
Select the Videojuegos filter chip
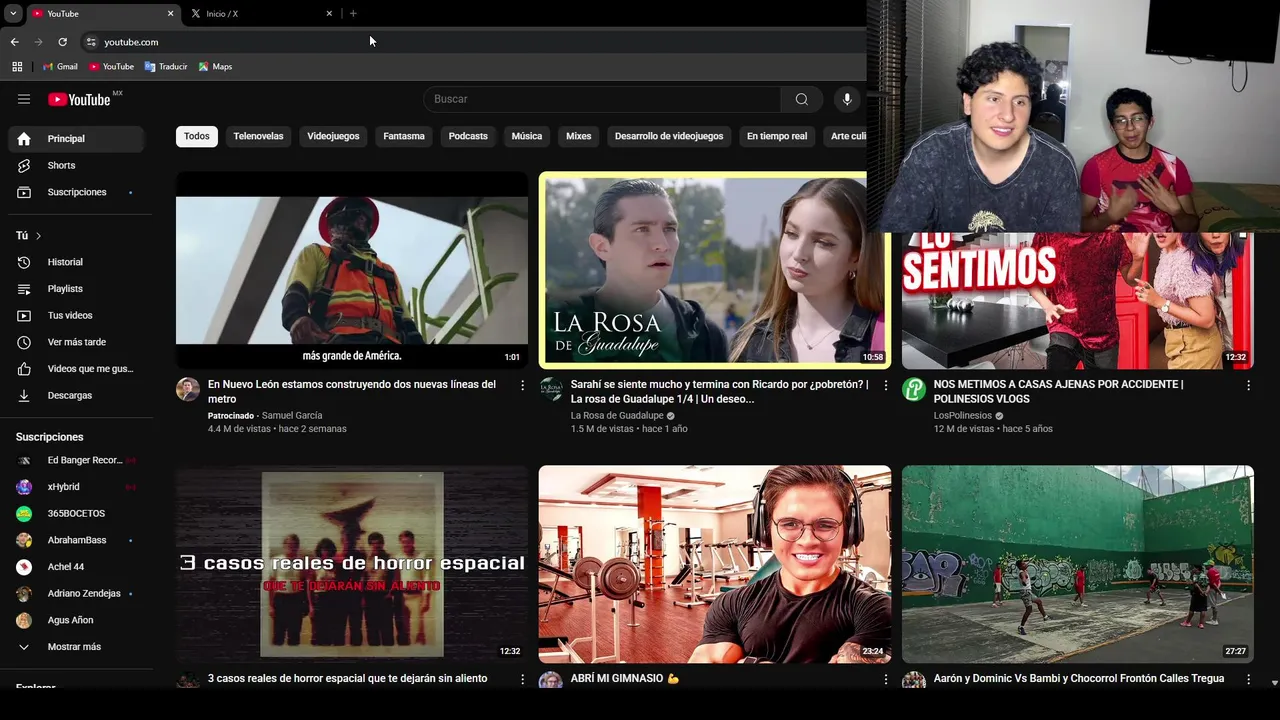[x=333, y=136]
